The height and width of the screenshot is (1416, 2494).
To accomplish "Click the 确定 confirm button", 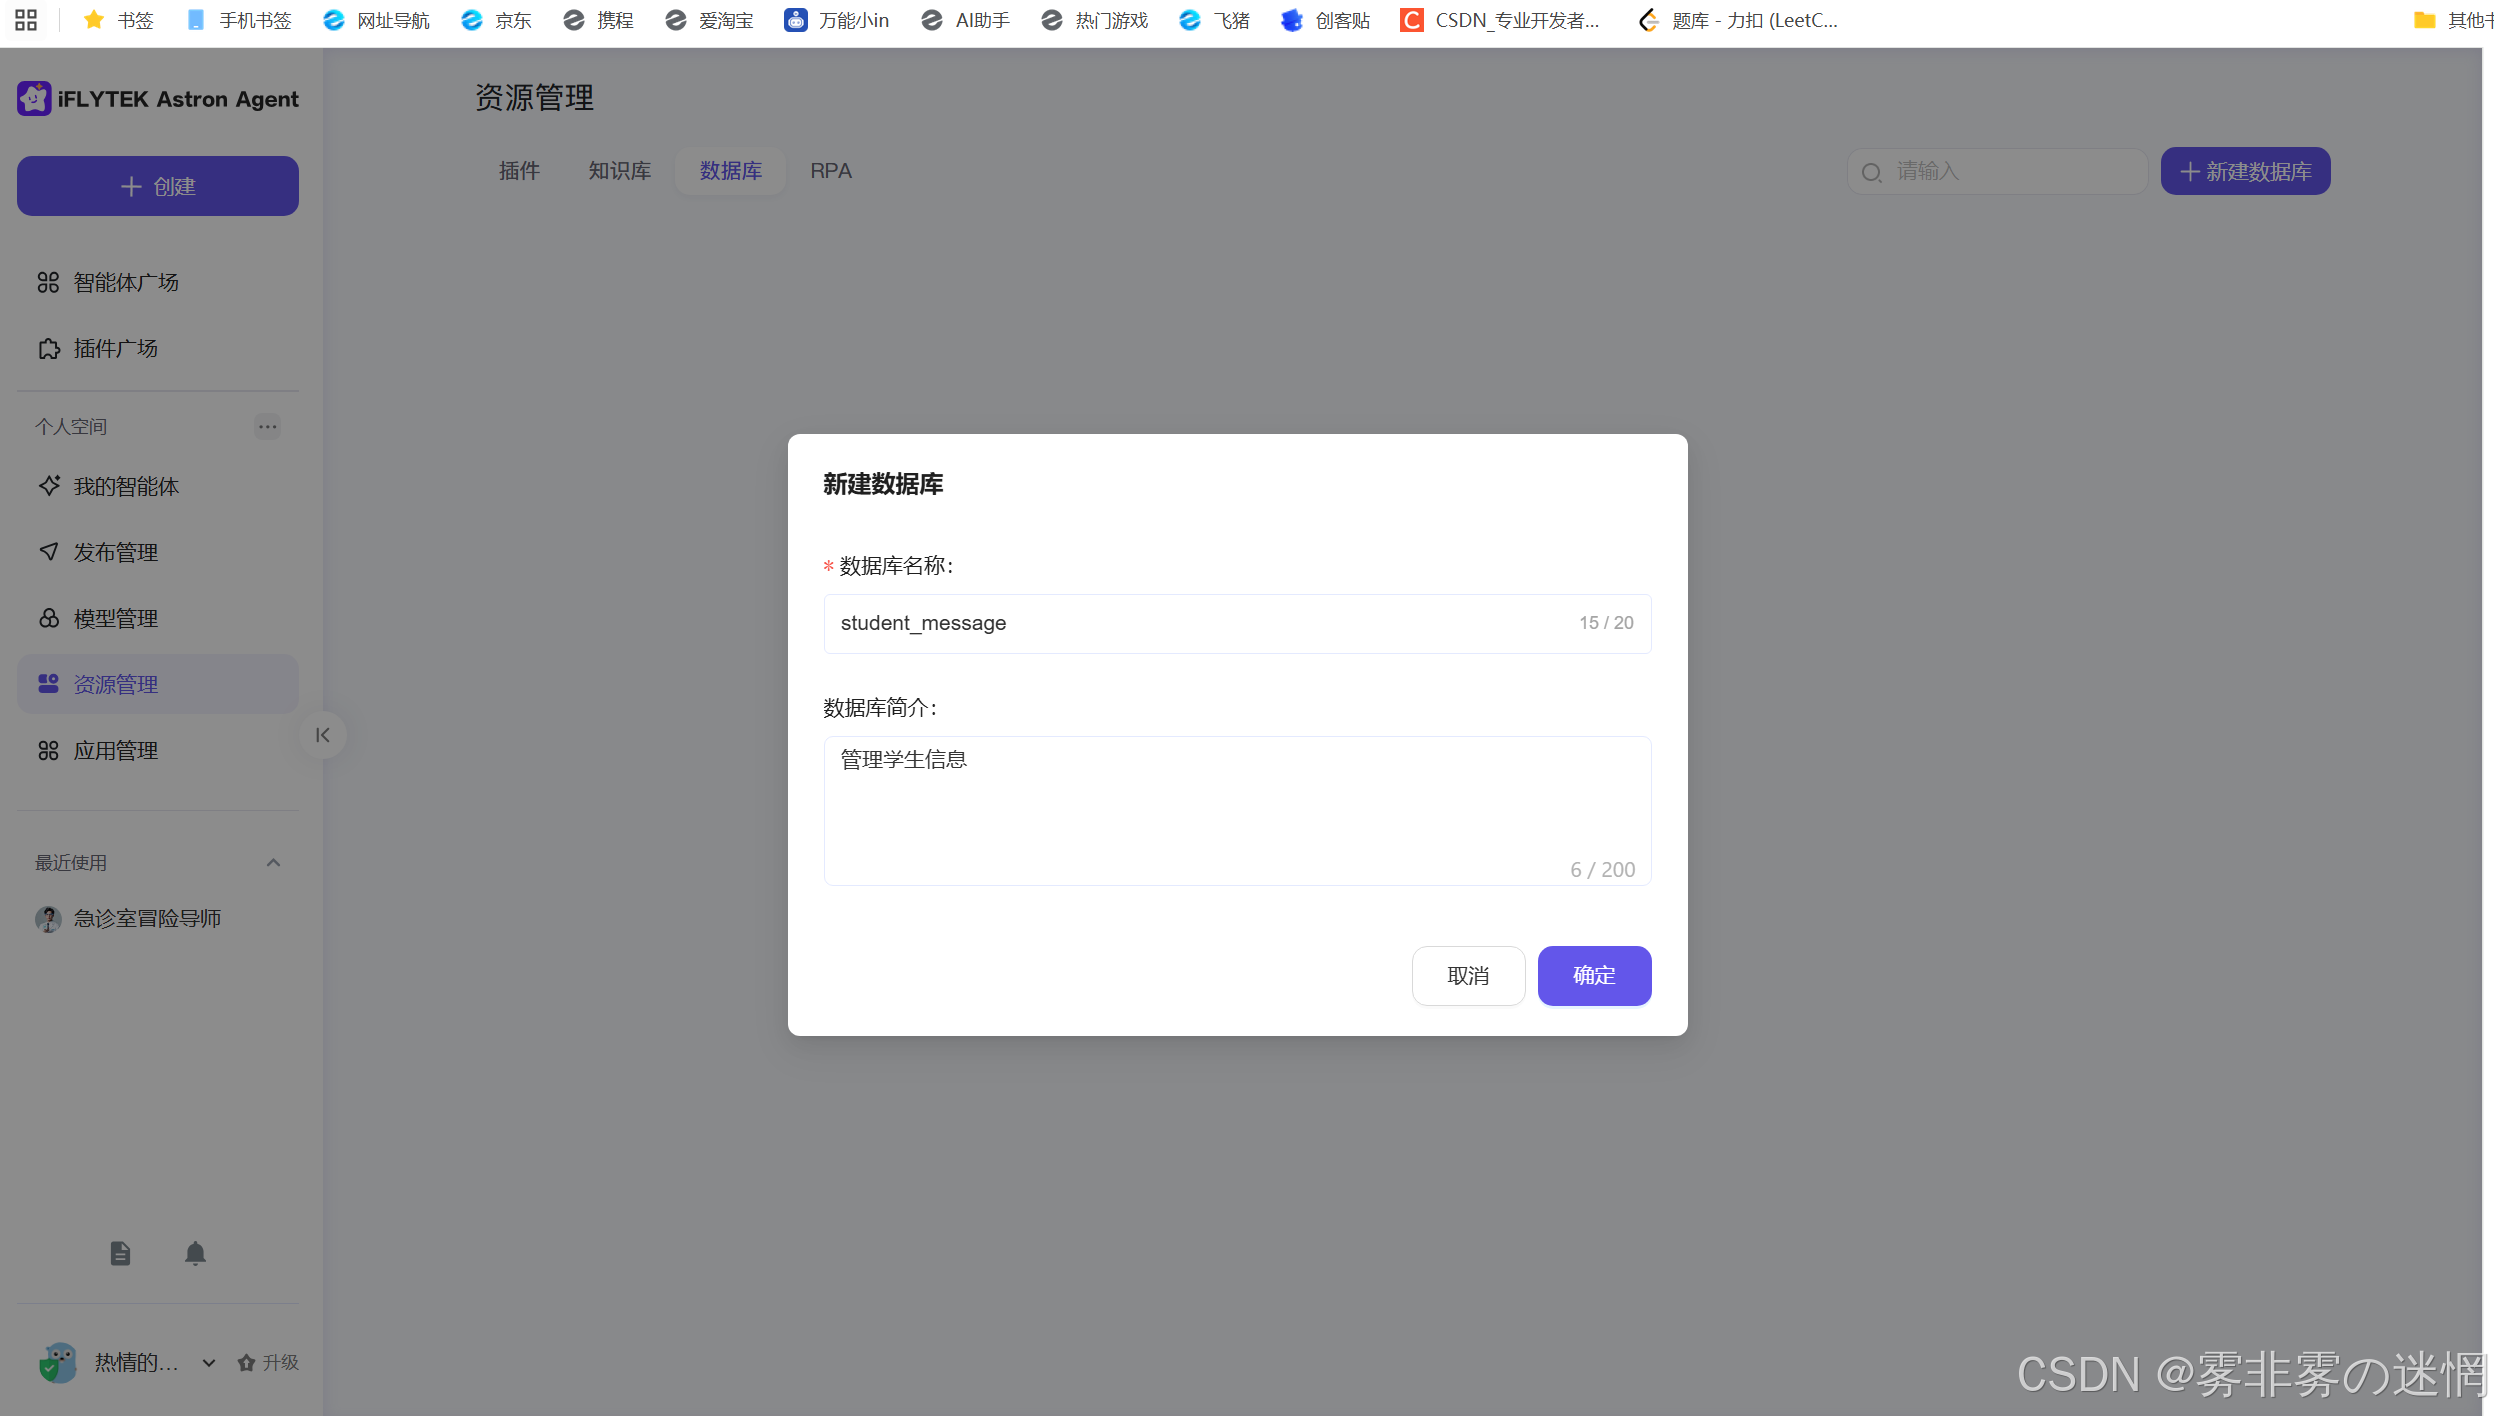I will coord(1593,975).
